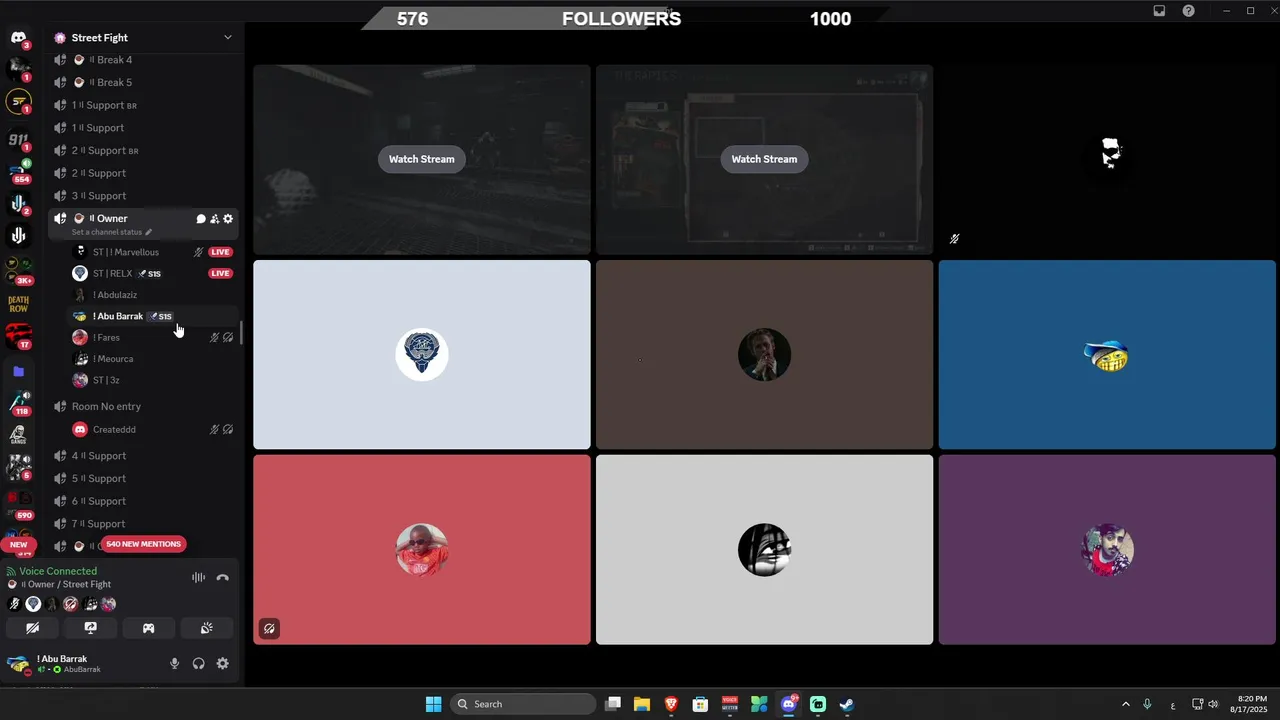Open Task View from the taskbar
1280x720 pixels.
point(613,704)
